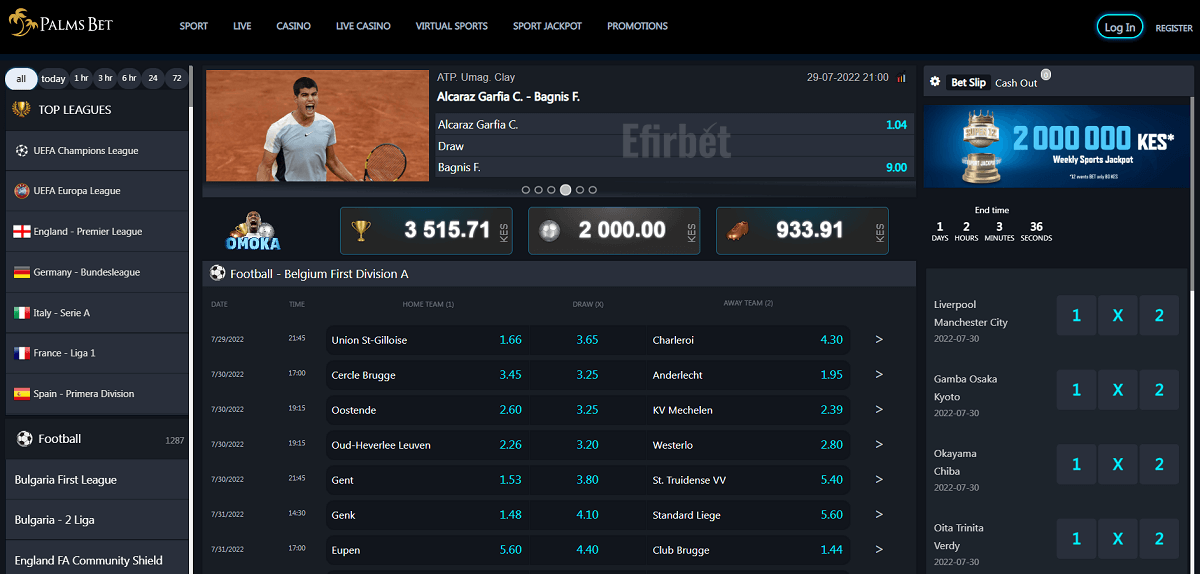The image size is (1200, 574).
Task: Click the Omoka jackpot logo
Action: (254, 232)
